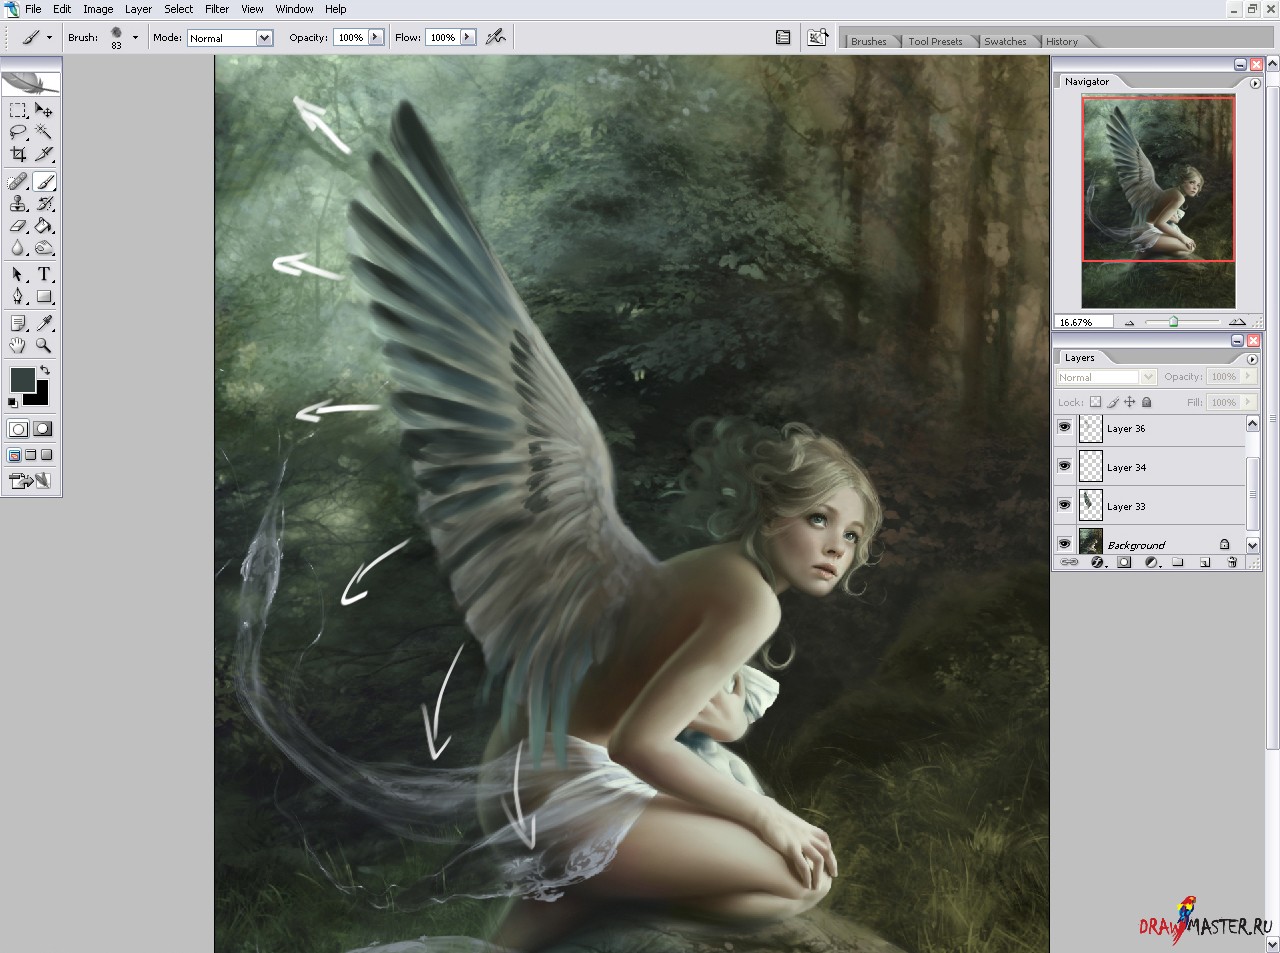Open the Image menu
Image resolution: width=1280 pixels, height=953 pixels.
click(98, 9)
